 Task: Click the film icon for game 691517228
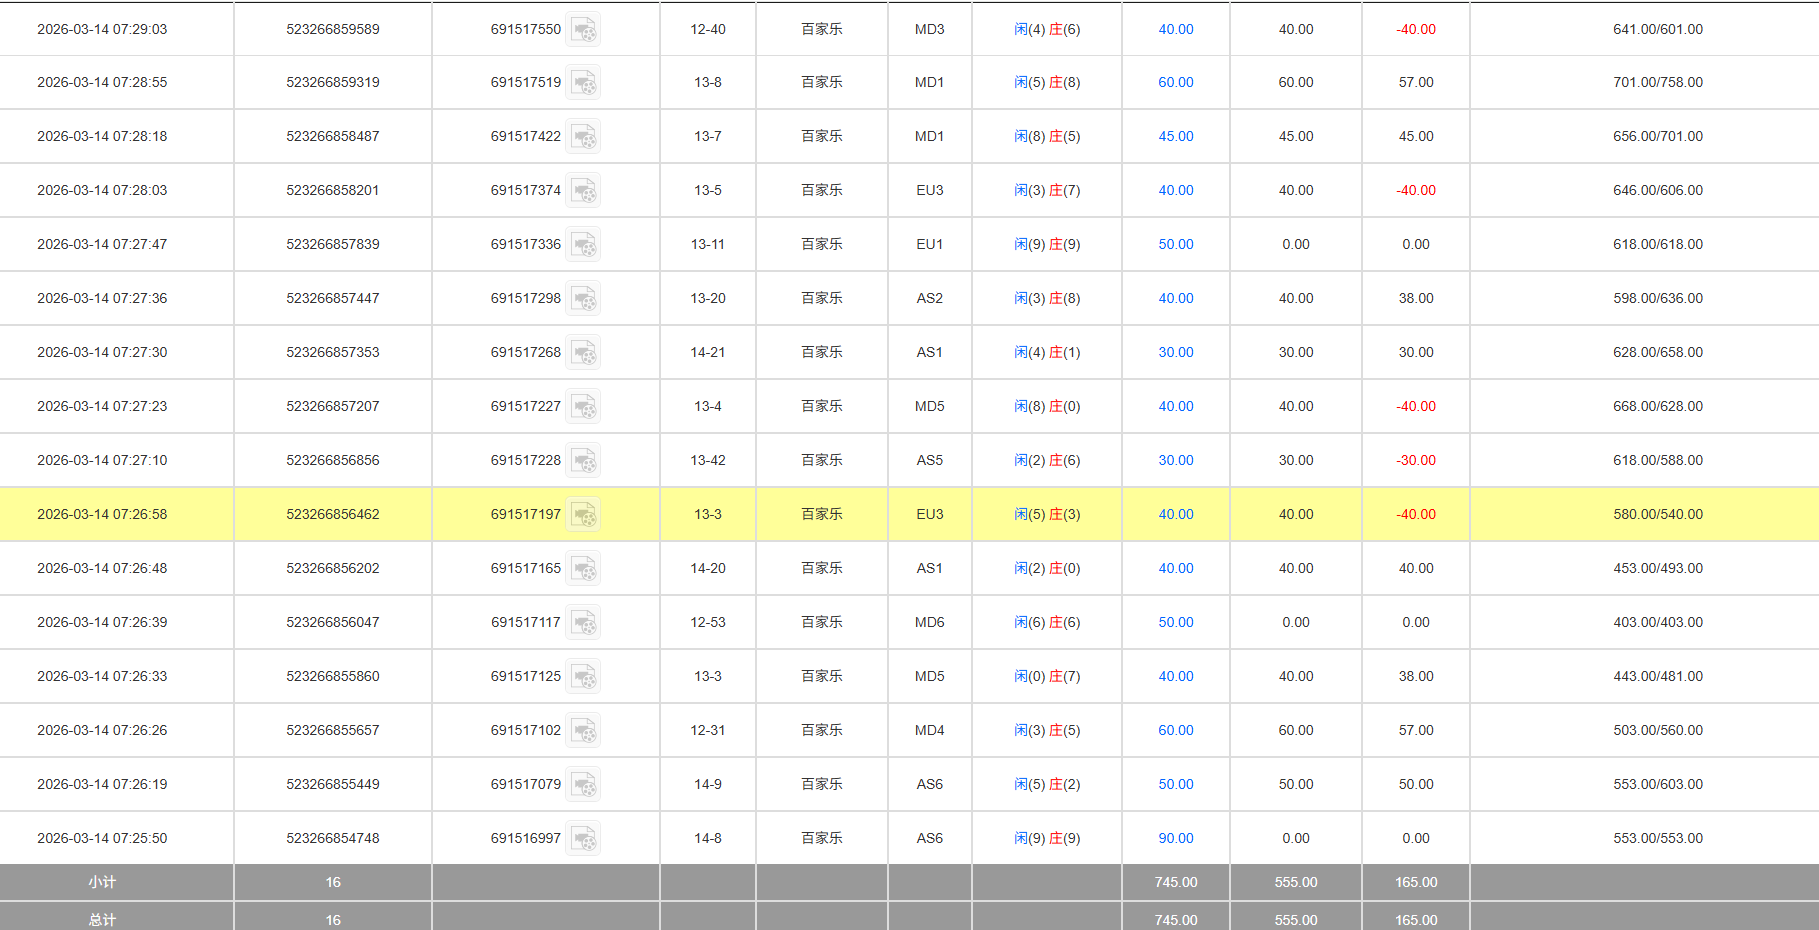click(584, 460)
